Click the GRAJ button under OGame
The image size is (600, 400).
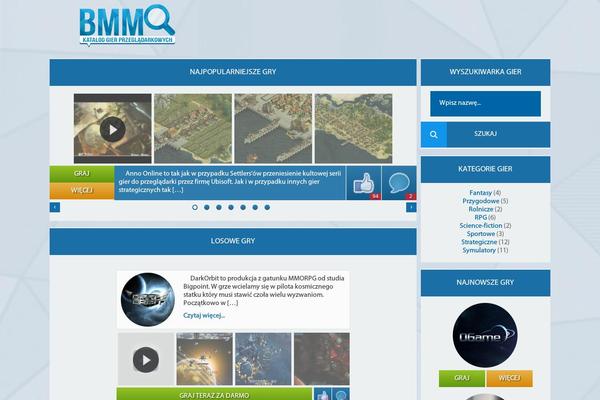[x=462, y=378]
